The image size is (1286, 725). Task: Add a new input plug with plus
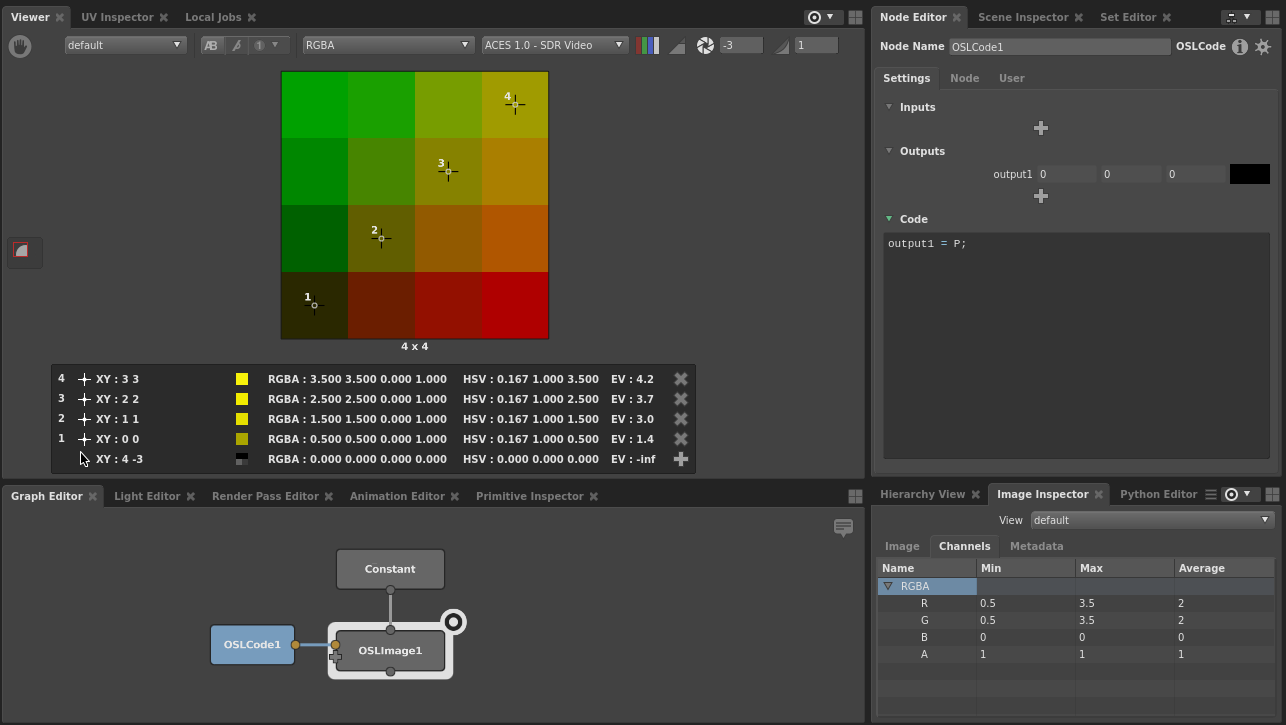coord(1041,128)
